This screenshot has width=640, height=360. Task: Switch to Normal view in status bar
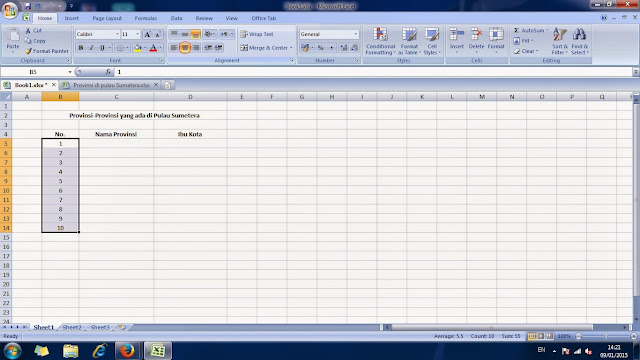532,336
